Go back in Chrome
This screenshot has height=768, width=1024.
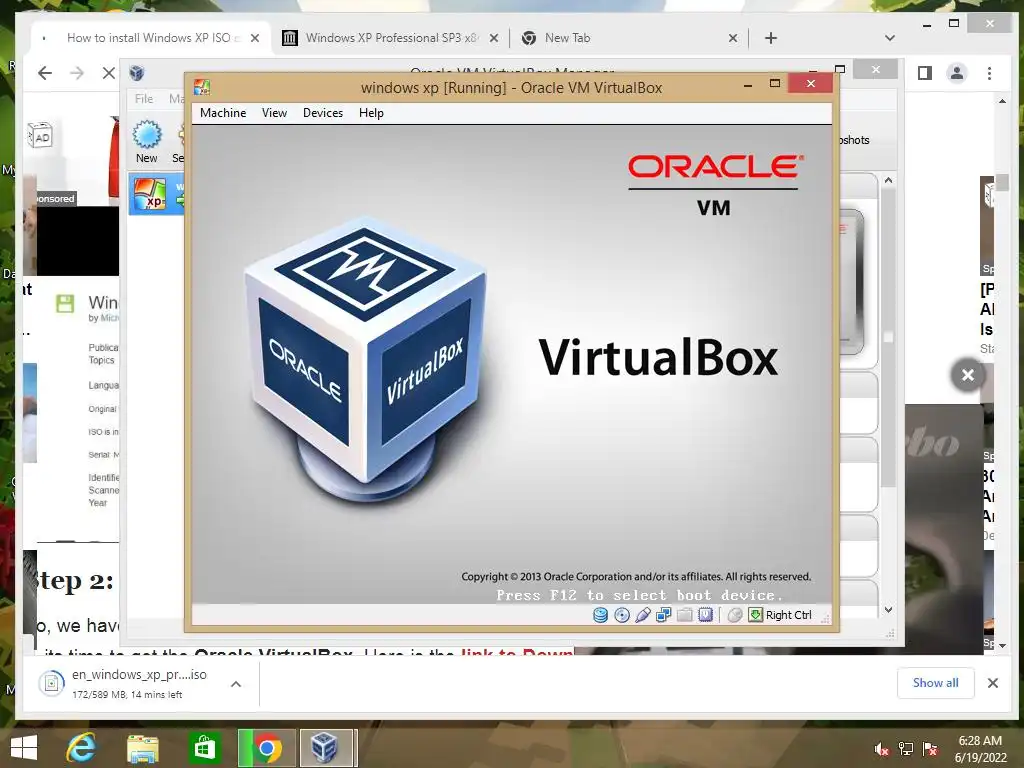coord(44,73)
